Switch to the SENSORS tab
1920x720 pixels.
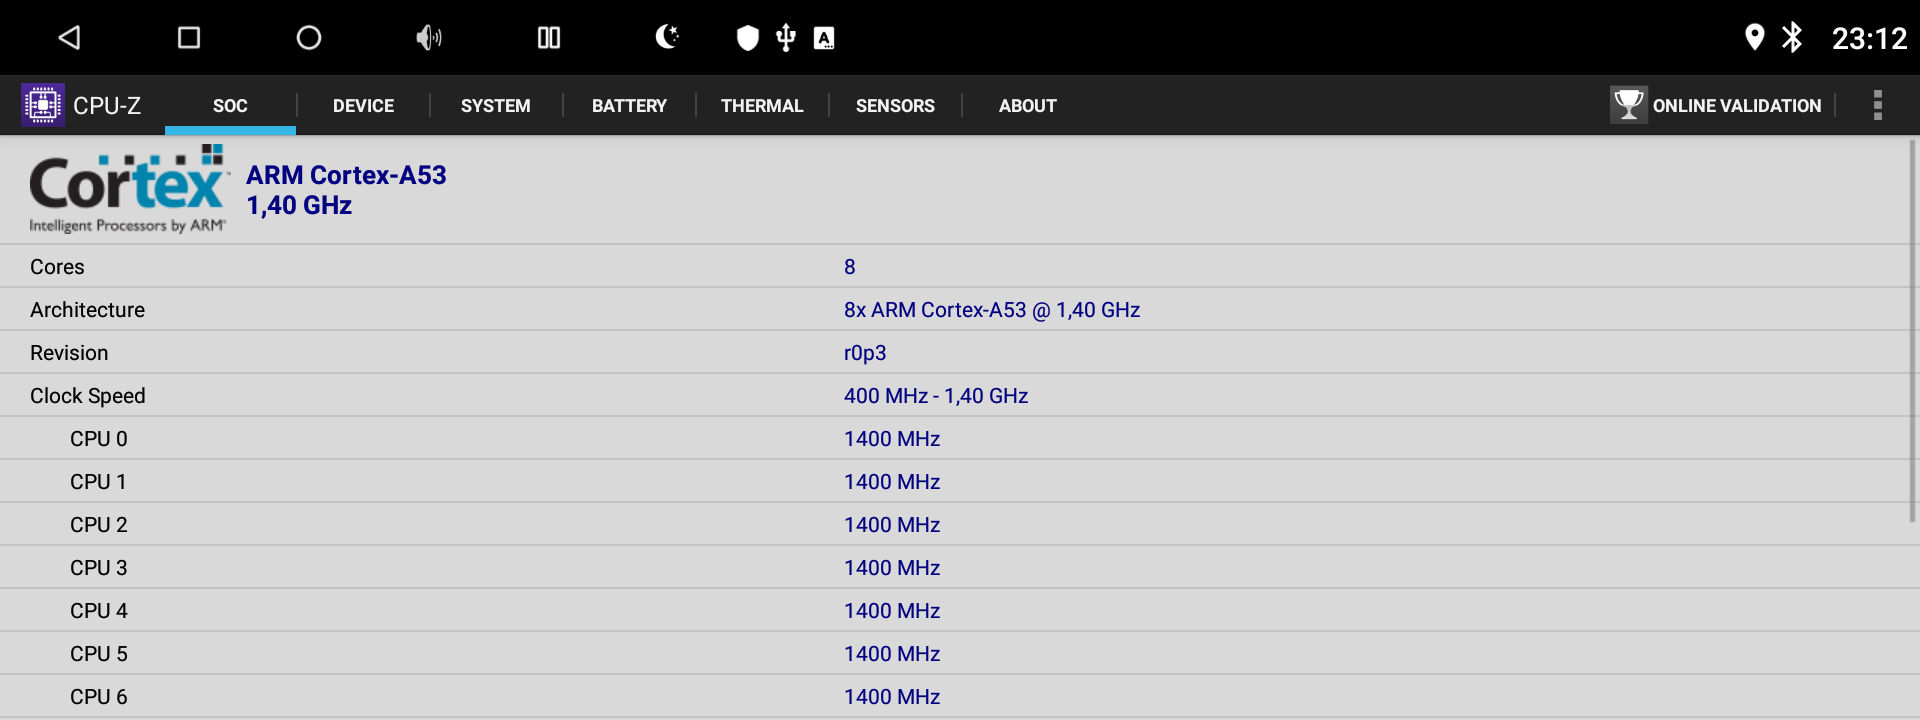click(895, 106)
